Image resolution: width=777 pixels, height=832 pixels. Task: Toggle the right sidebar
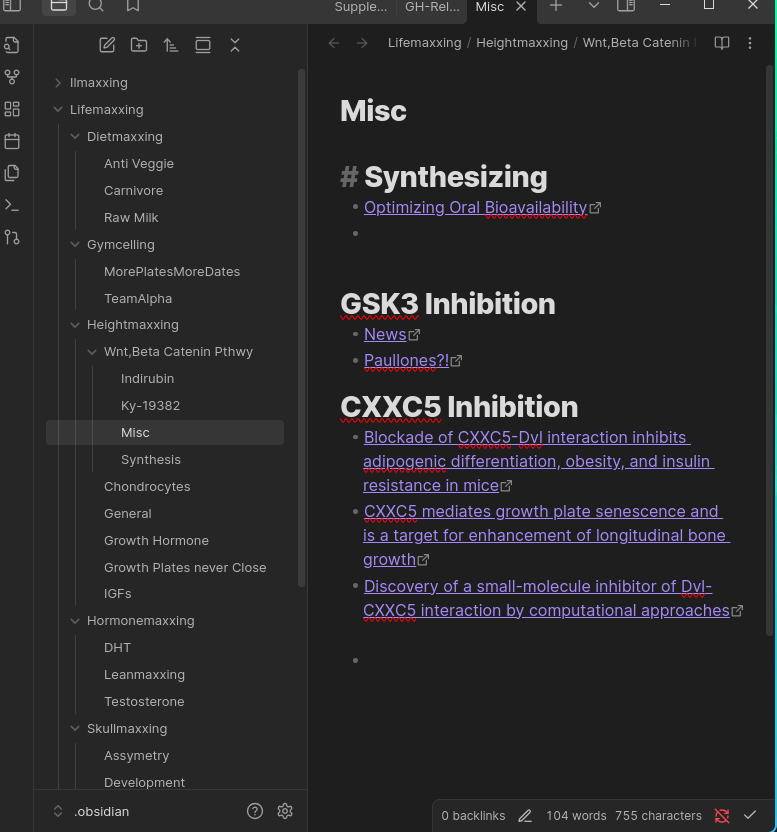coord(626,6)
